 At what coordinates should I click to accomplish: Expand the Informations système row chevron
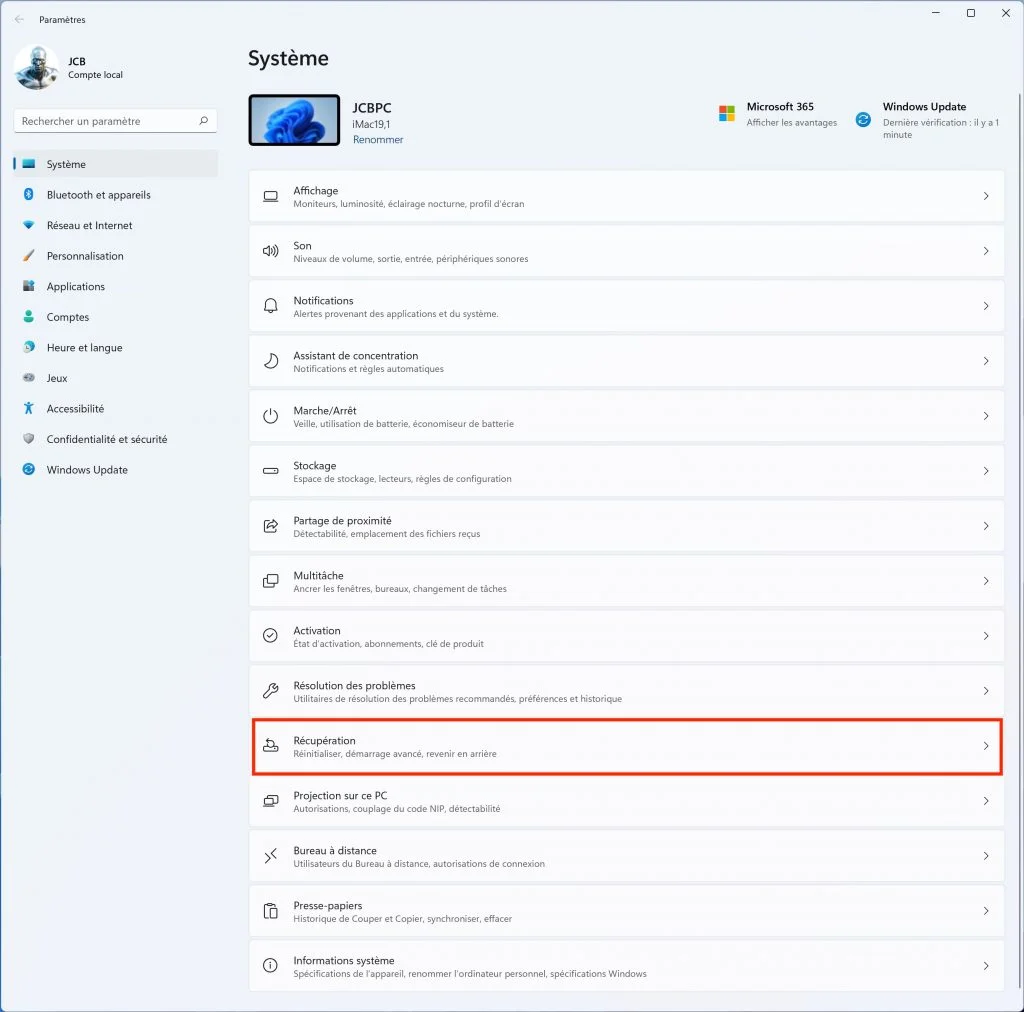click(986, 966)
